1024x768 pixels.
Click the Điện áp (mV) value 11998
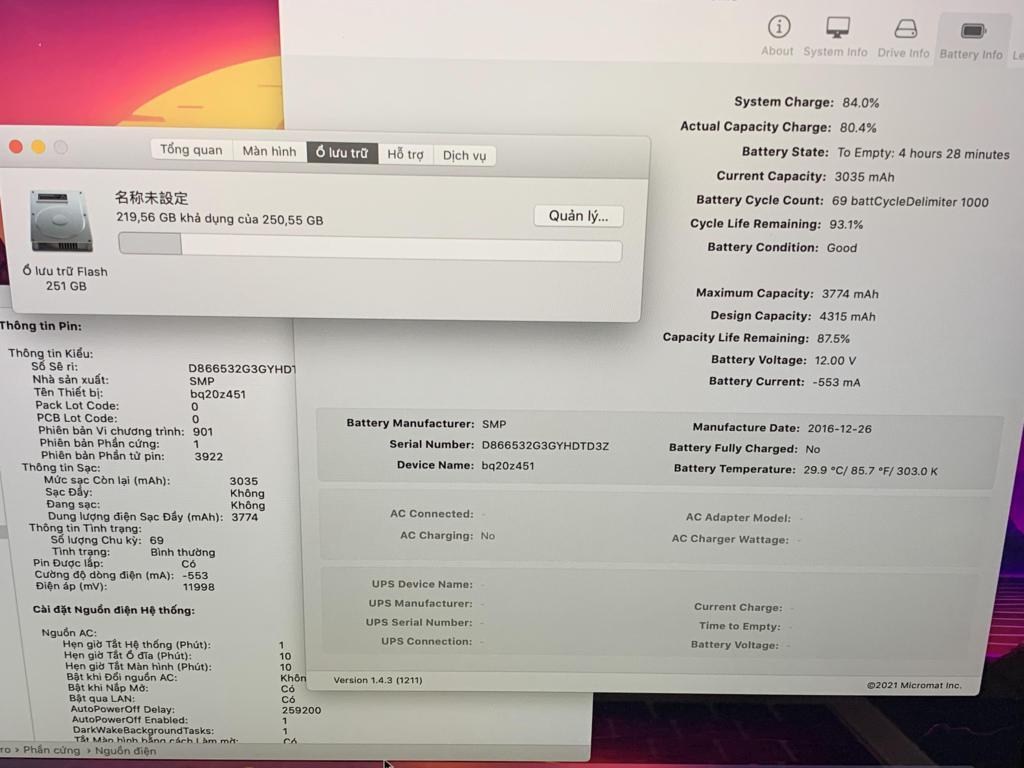coord(199,587)
